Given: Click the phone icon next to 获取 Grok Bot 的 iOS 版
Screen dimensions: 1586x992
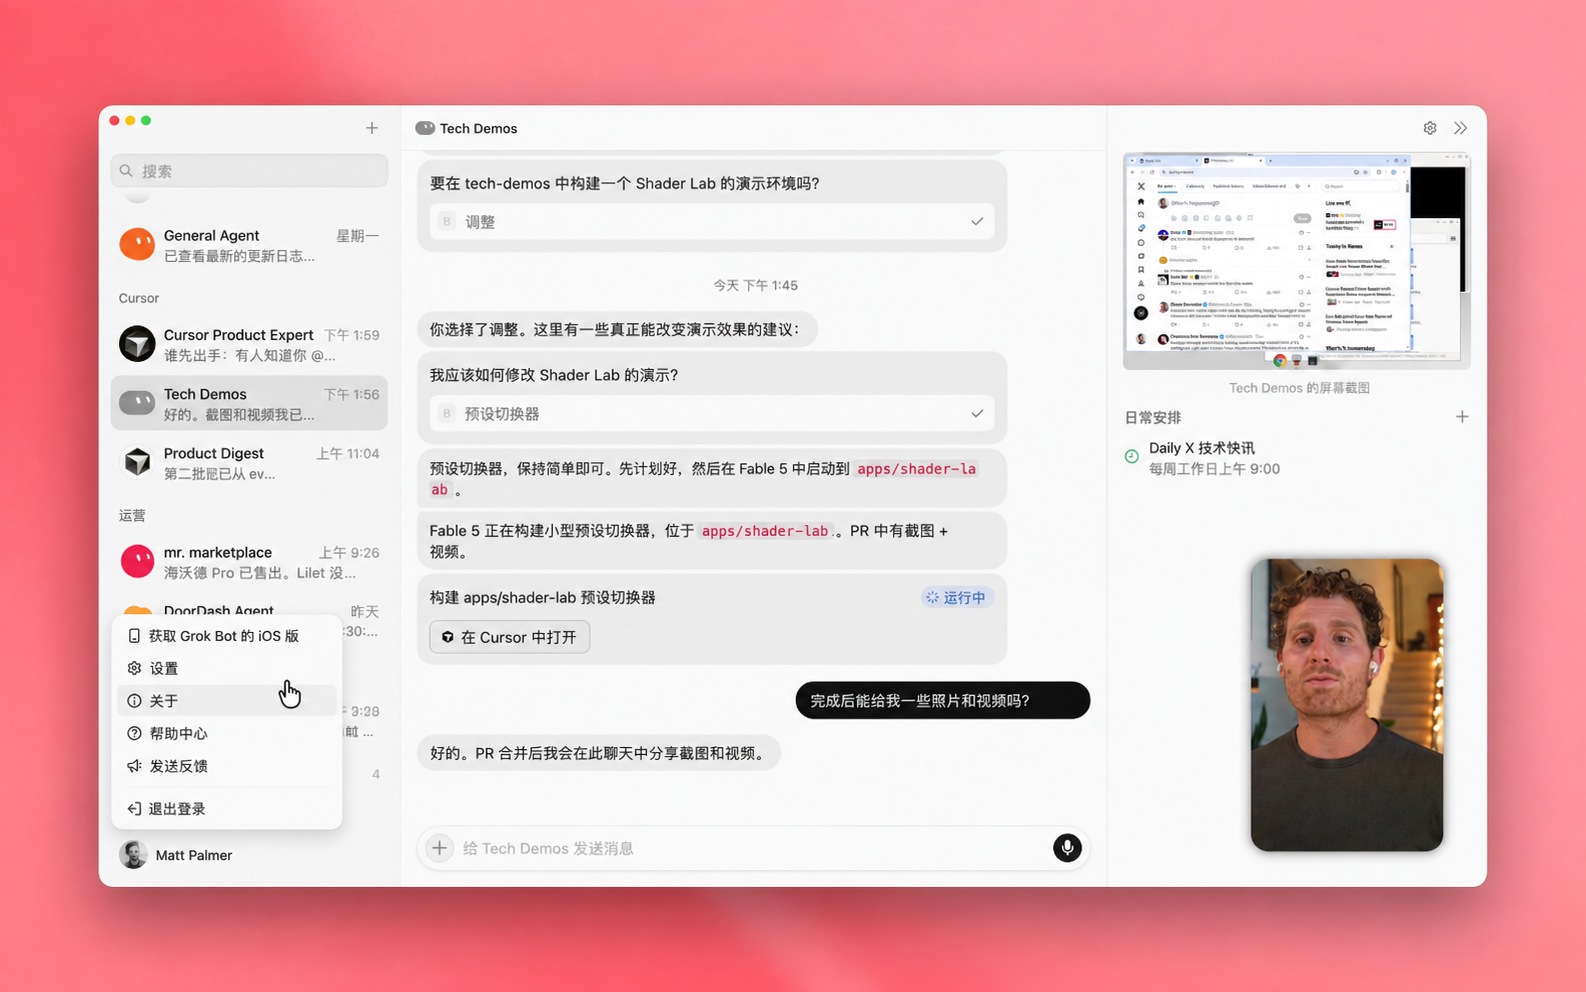Looking at the screenshot, I should (x=134, y=636).
